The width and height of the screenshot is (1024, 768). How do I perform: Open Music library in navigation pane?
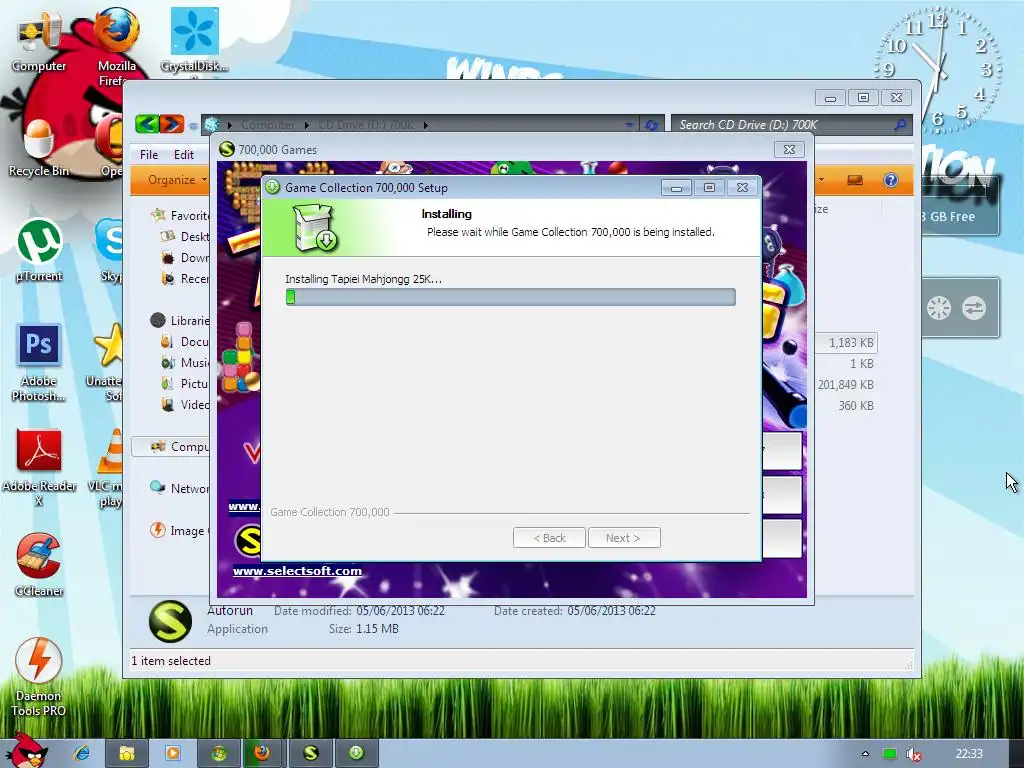pyautogui.click(x=186, y=362)
